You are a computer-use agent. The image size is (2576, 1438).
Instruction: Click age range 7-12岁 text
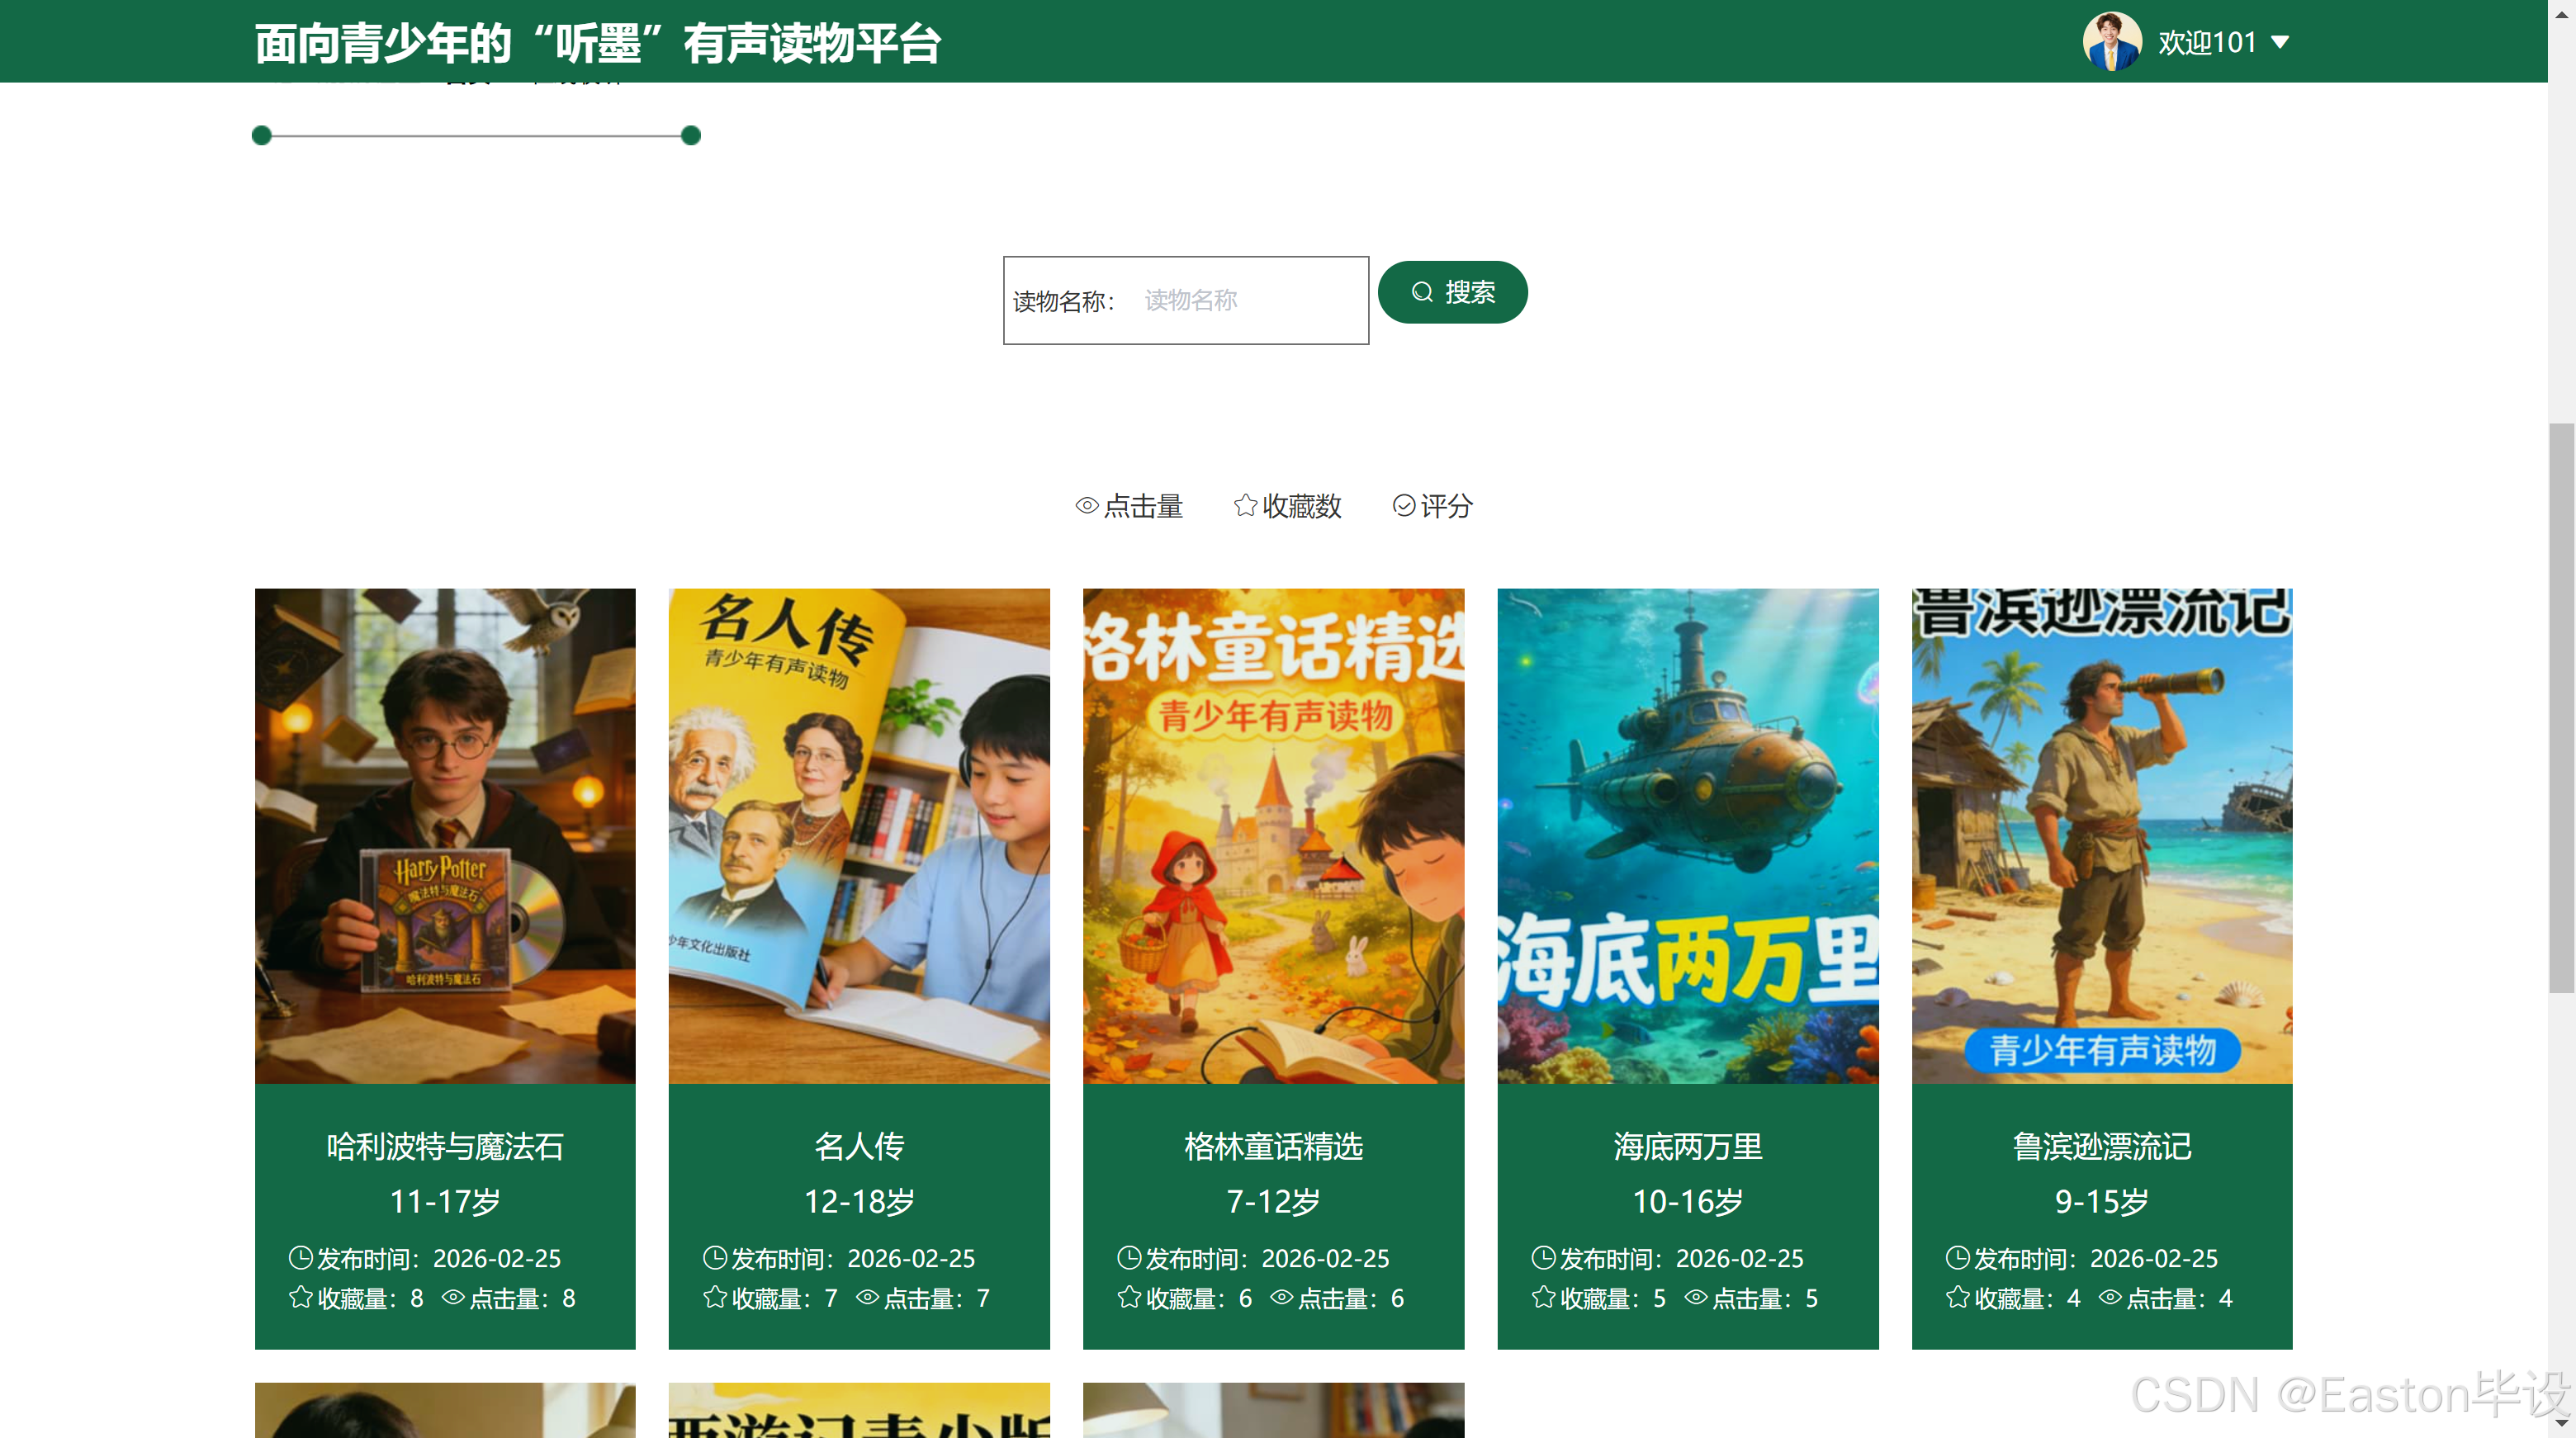click(x=1273, y=1201)
